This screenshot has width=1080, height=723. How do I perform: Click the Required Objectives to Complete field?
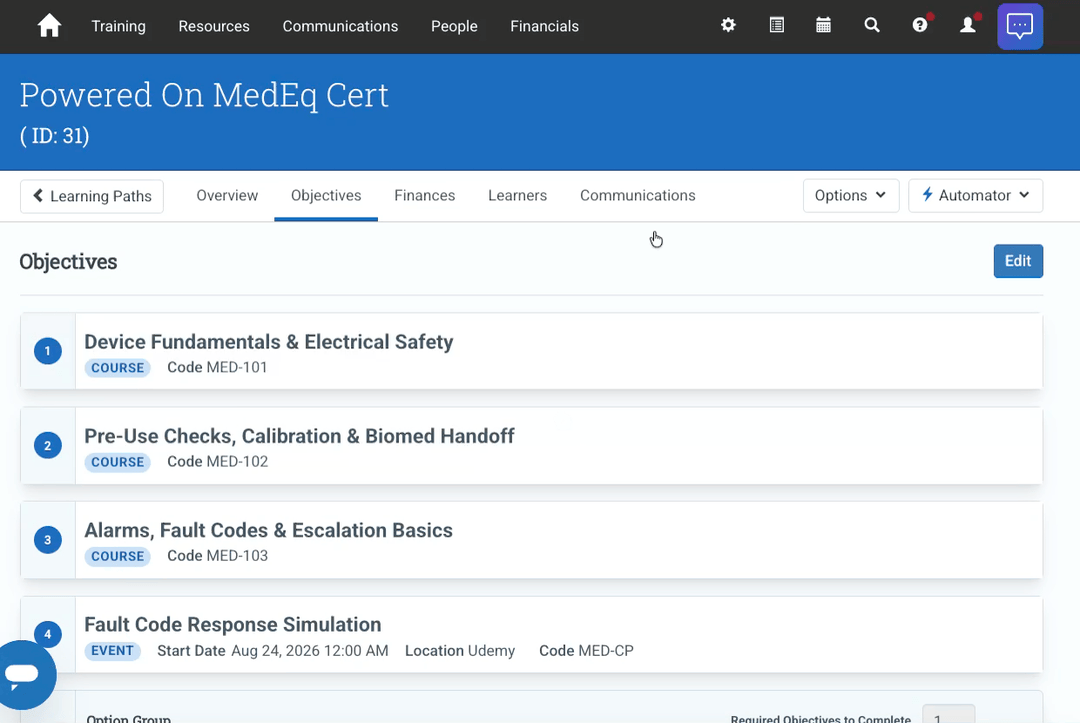(x=948, y=715)
